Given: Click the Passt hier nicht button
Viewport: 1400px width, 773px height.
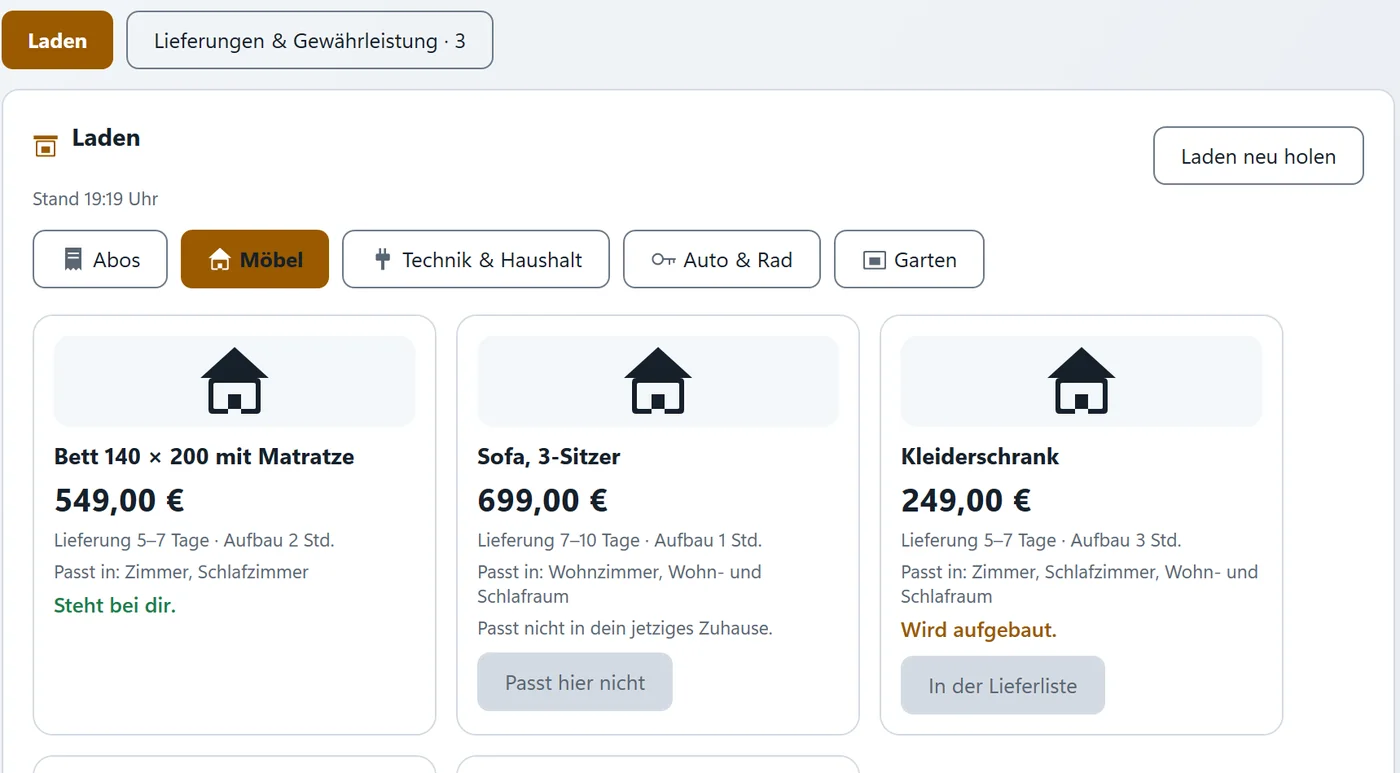Looking at the screenshot, I should tap(575, 682).
